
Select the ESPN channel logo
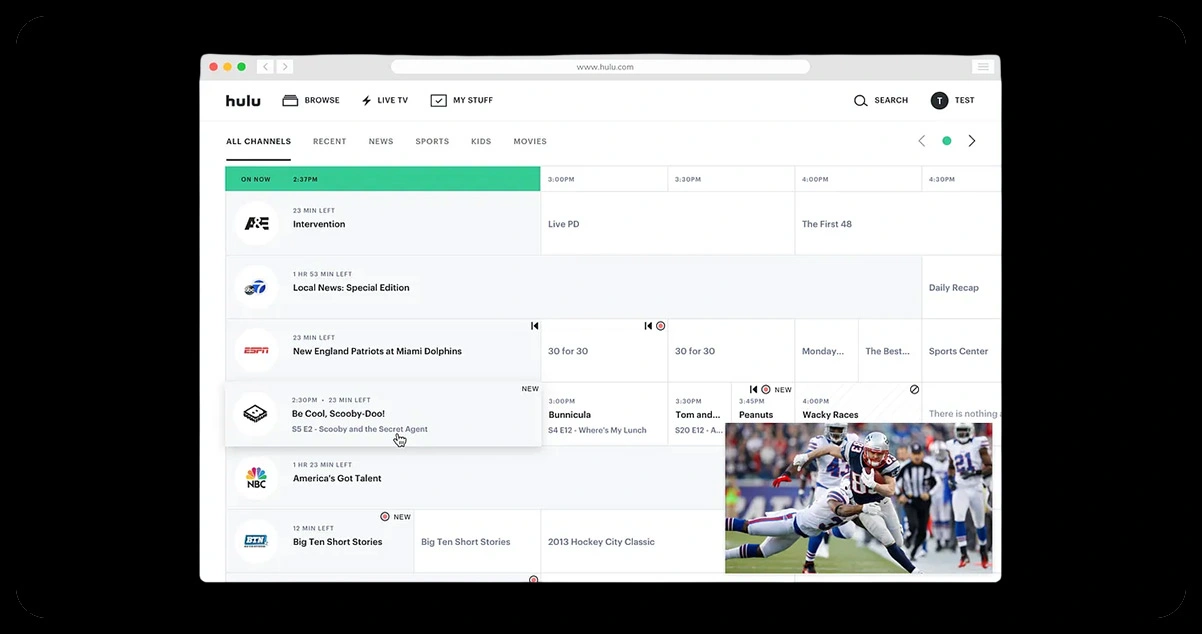tap(257, 351)
